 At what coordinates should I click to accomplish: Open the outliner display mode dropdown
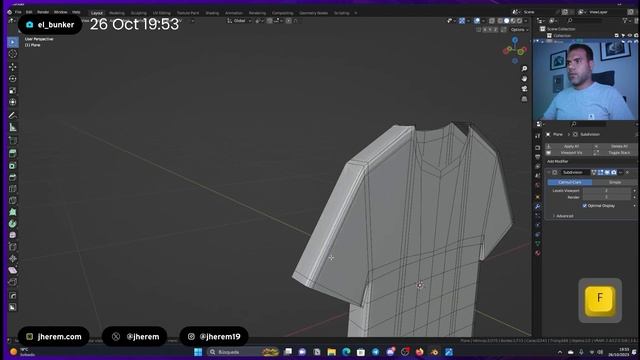553,20
